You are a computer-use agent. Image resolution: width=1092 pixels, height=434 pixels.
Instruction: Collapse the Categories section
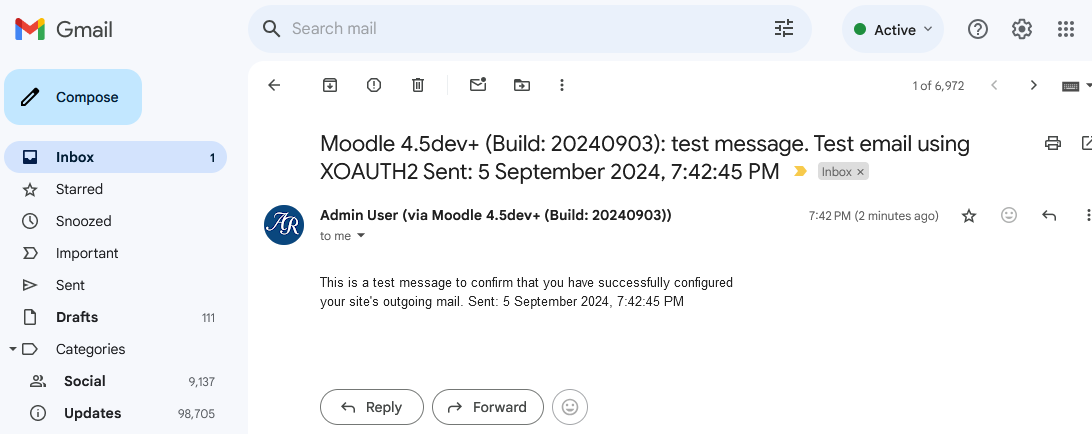[x=13, y=349]
